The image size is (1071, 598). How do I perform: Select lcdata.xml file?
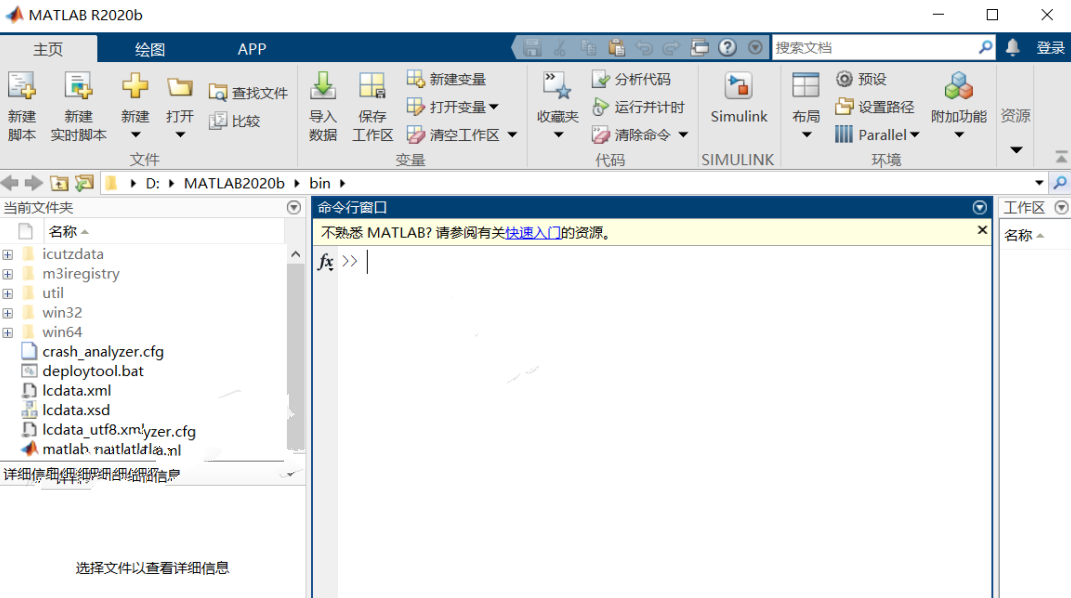click(x=76, y=390)
